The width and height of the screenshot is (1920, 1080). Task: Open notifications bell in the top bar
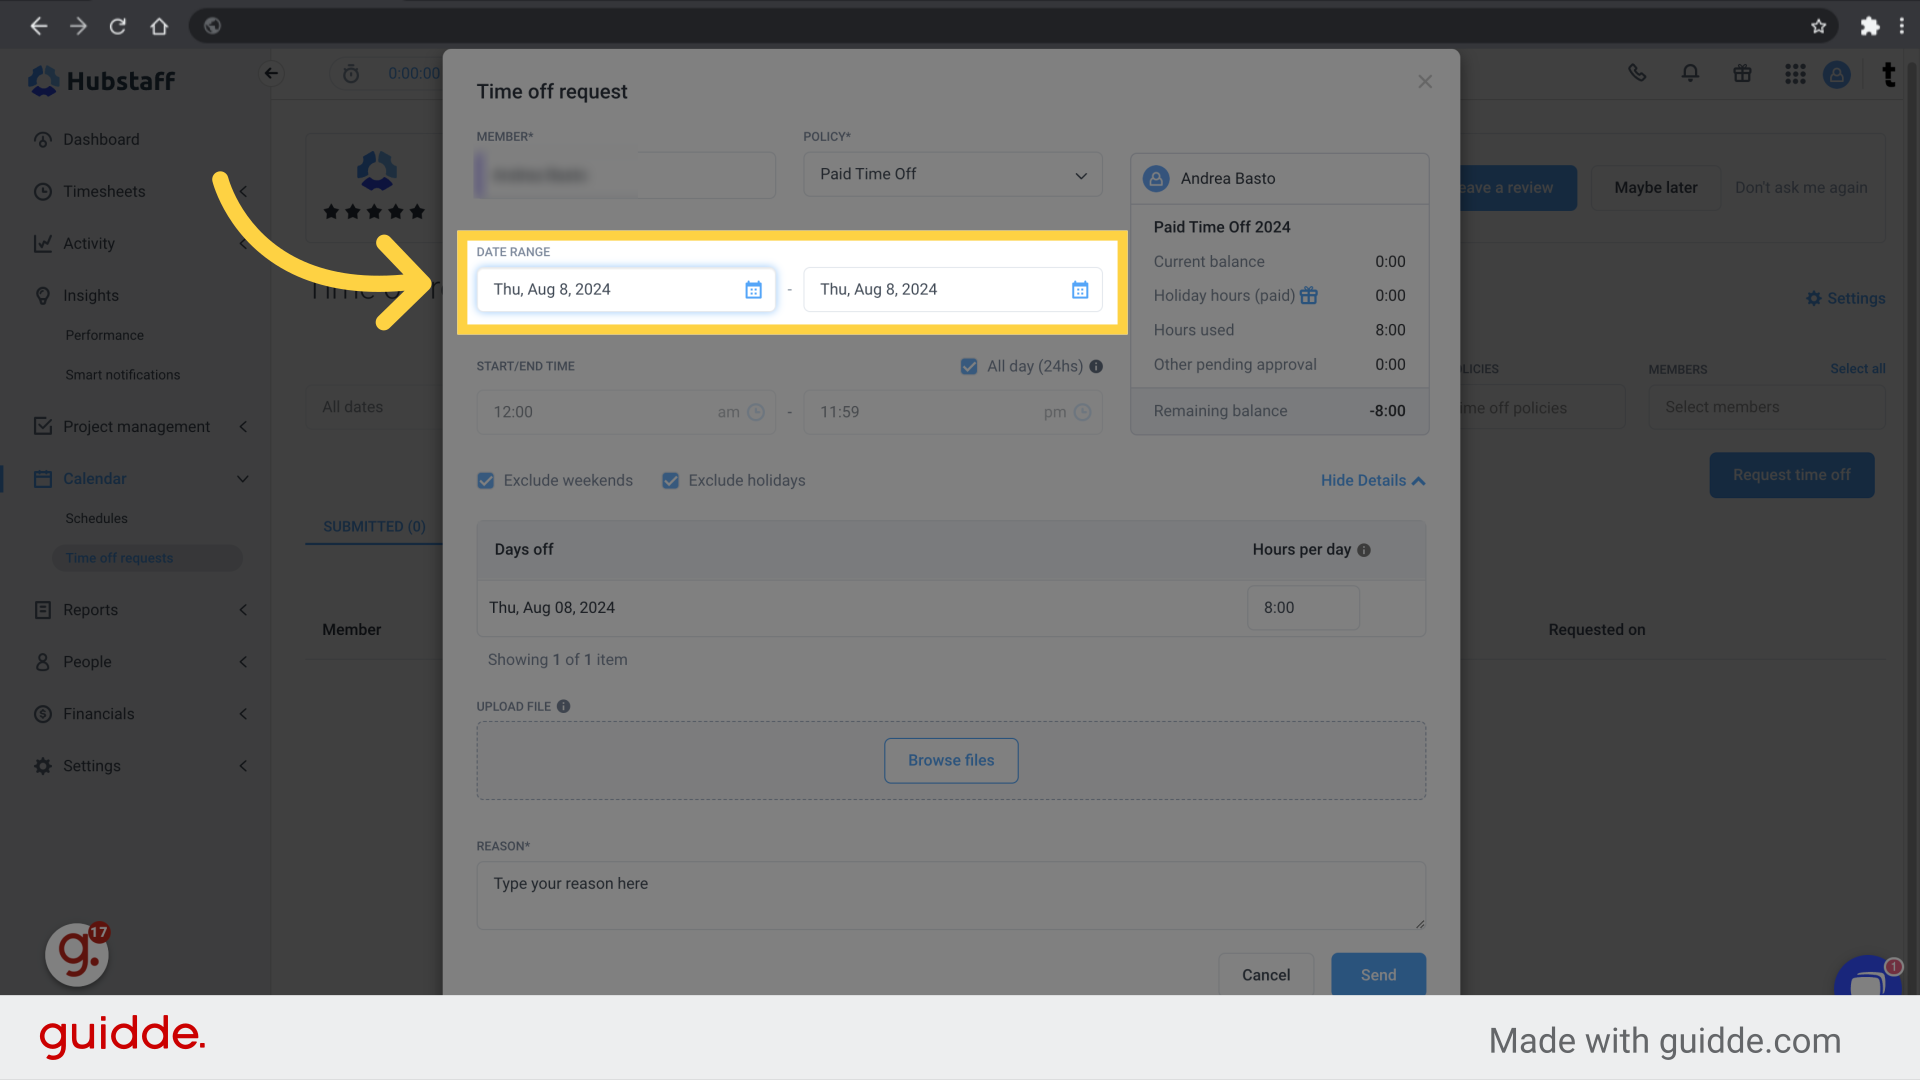click(x=1690, y=73)
